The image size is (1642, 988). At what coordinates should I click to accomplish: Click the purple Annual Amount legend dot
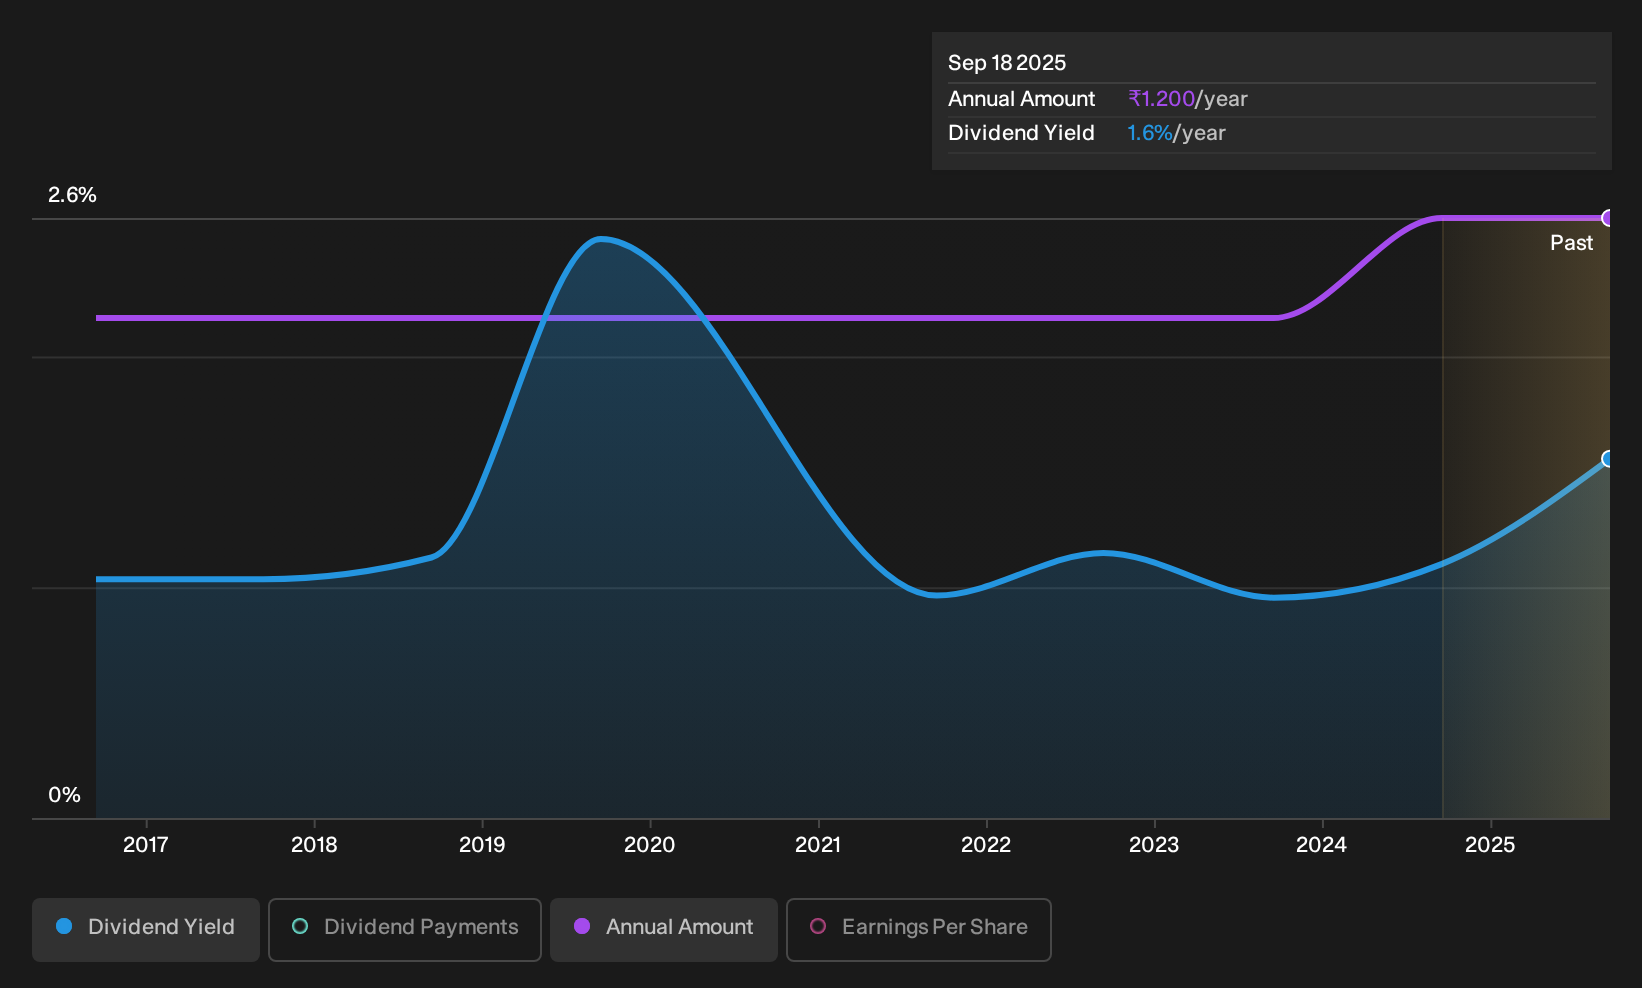pyautogui.click(x=582, y=927)
